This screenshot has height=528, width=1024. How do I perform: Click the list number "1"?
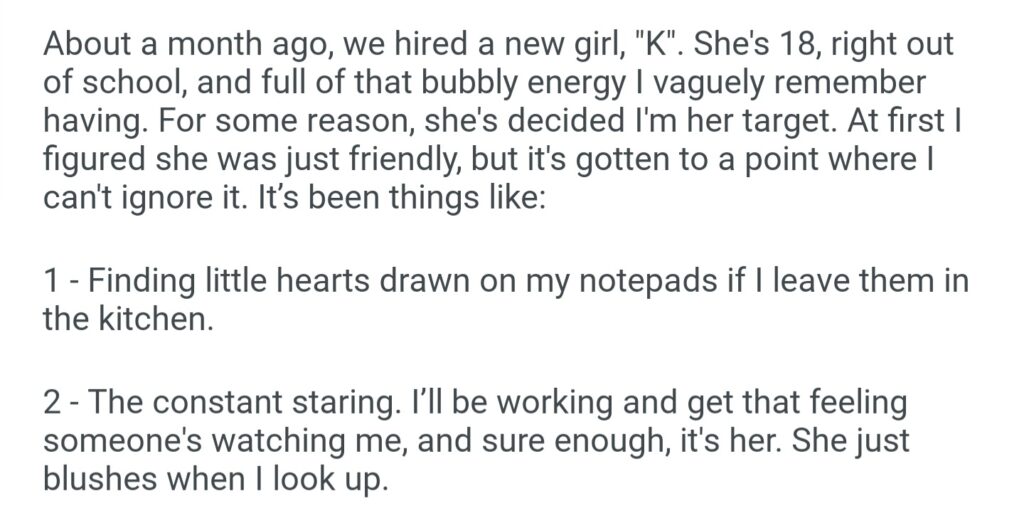click(x=50, y=283)
